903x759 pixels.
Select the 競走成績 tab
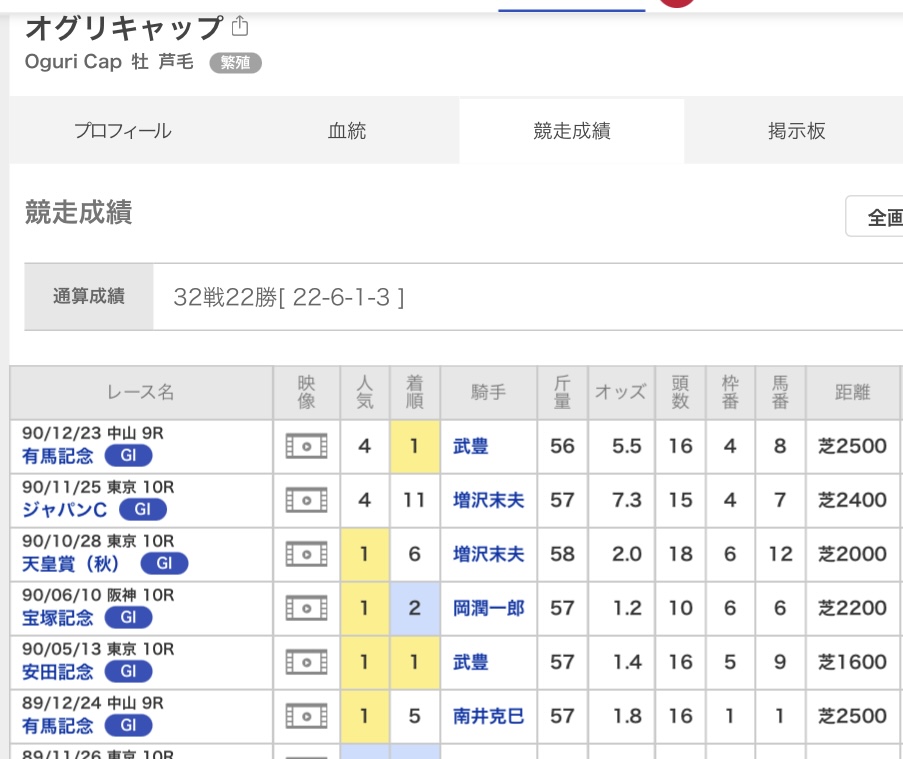(572, 131)
